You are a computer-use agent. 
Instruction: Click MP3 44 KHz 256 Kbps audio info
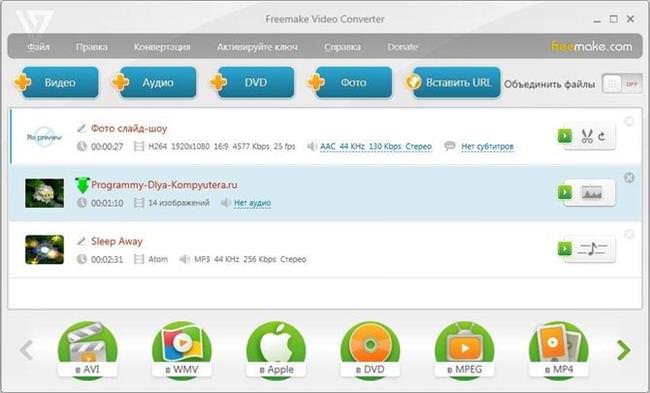pos(250,259)
